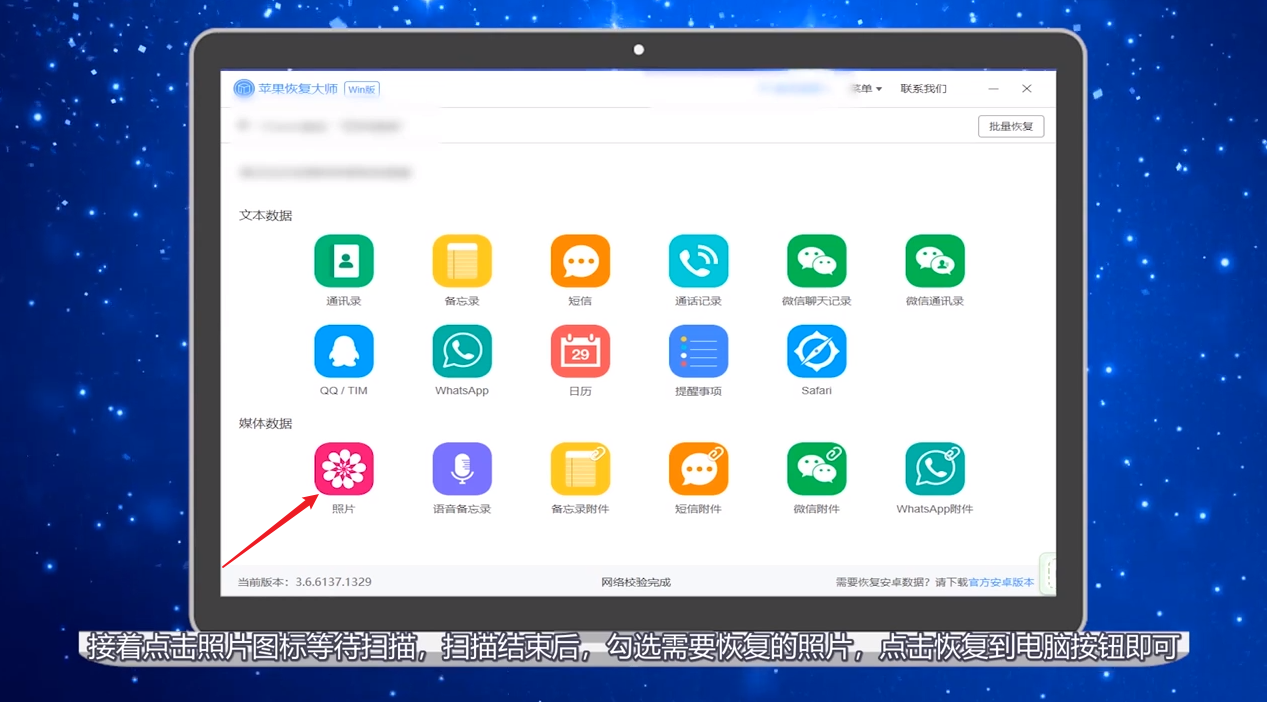Select 微信通讯录 WeChat contacts icon
The image size is (1267, 702).
point(935,261)
